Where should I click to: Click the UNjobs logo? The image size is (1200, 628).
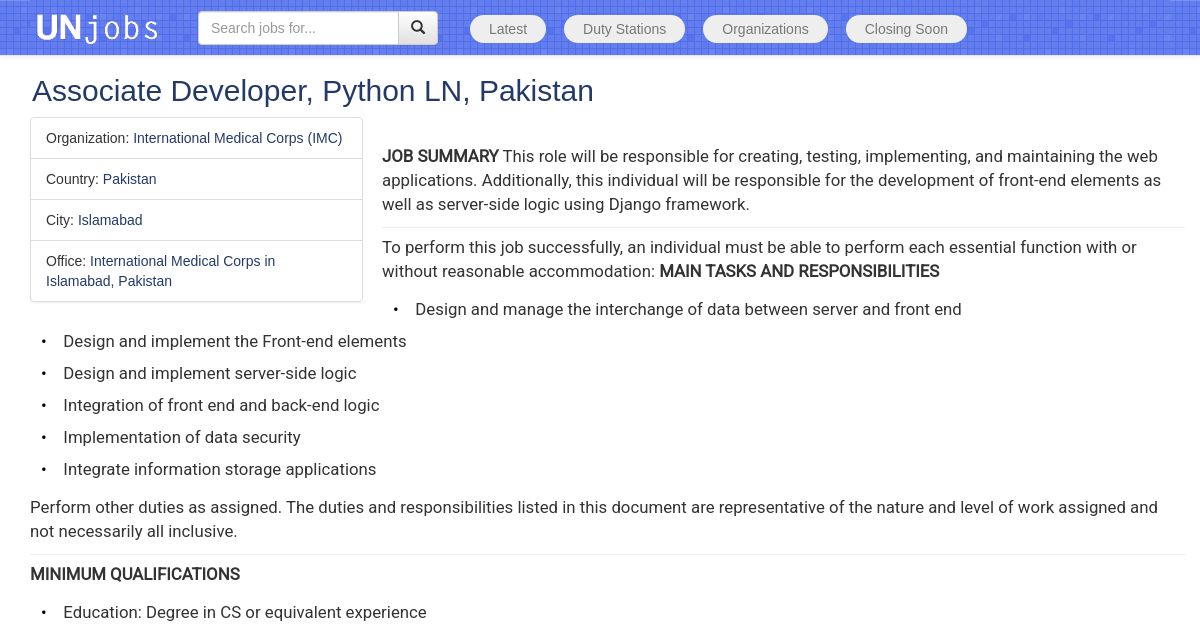coord(97,28)
